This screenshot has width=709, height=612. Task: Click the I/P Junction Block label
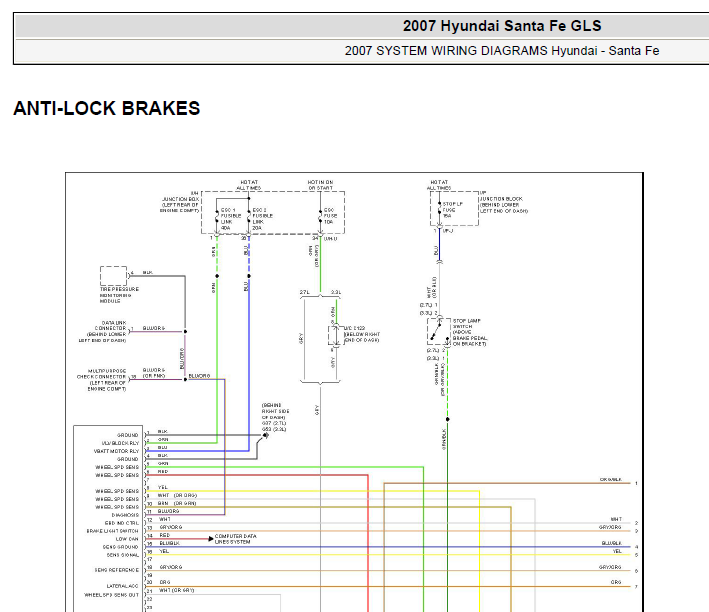point(503,202)
